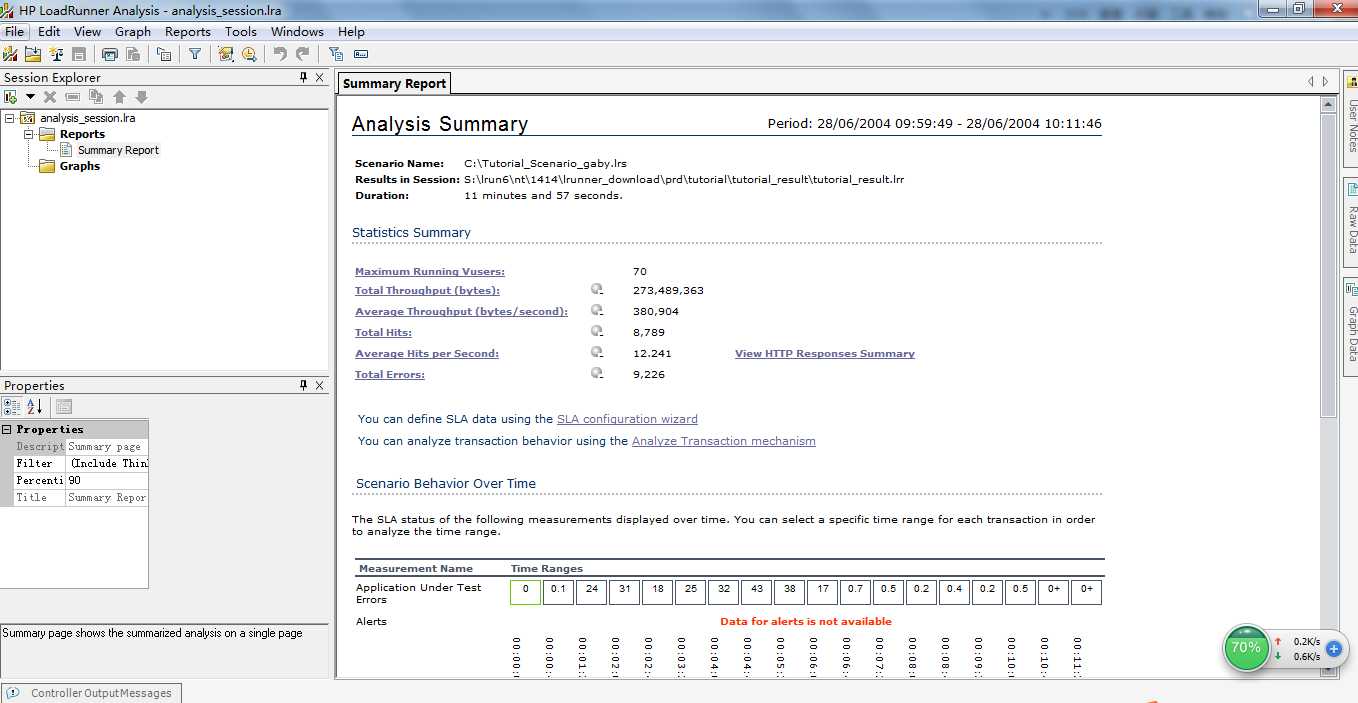
Task: Click the Save session disk icon
Action: (x=78, y=54)
